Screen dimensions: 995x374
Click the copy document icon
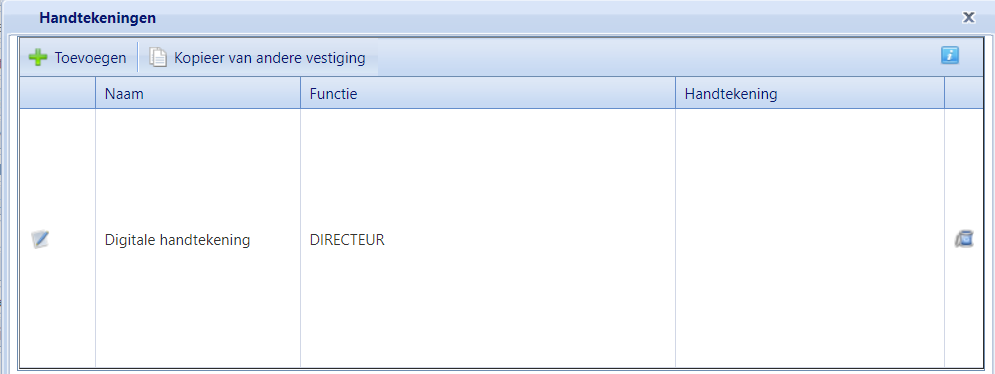(158, 58)
